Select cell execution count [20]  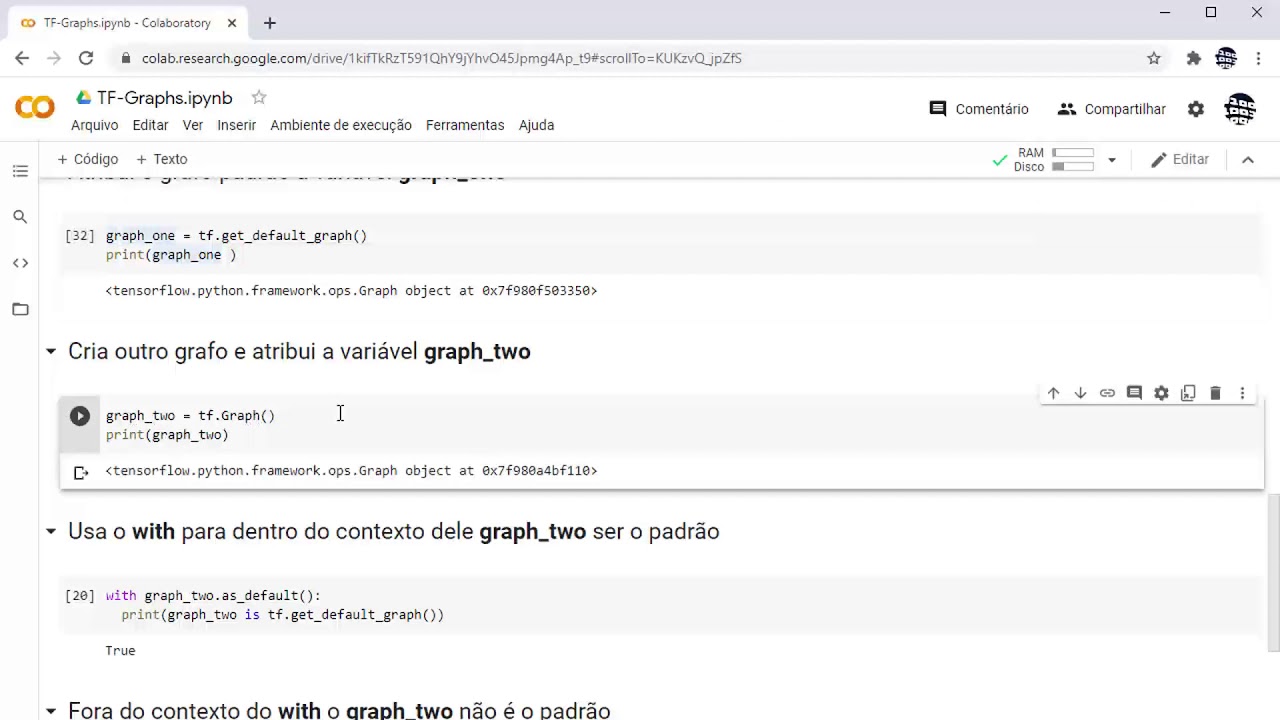(80, 595)
